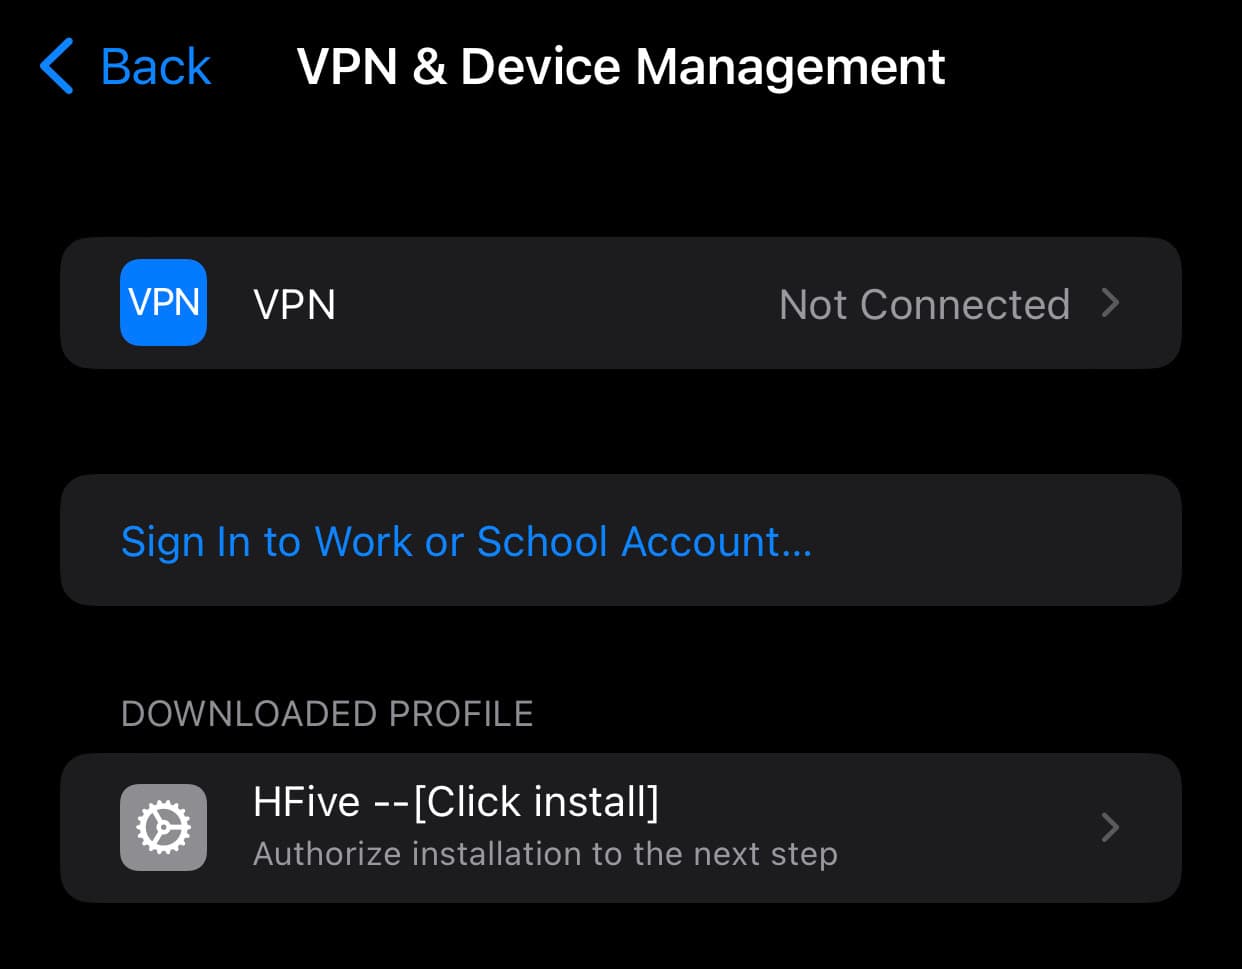Viewport: 1242px width, 969px height.
Task: Click the word "Management" in the header
Action: (790, 67)
